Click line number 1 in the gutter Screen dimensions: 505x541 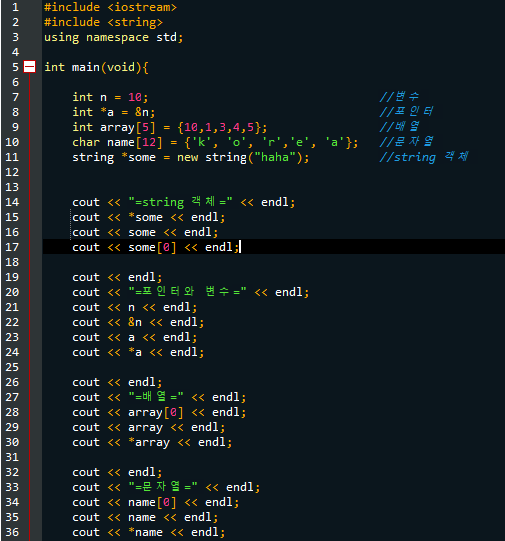point(16,7)
